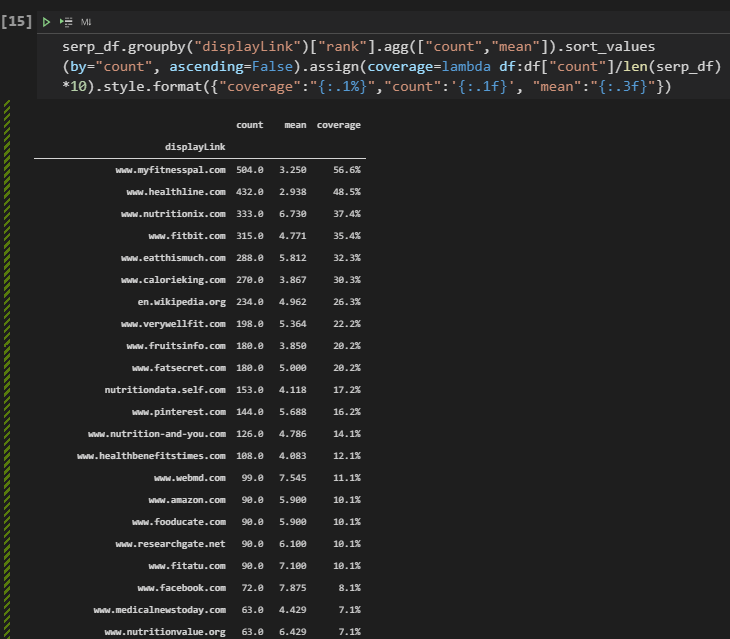Select the www.medicalnewstoday.com row label
Image resolution: width=730 pixels, height=639 pixels.
(160, 610)
